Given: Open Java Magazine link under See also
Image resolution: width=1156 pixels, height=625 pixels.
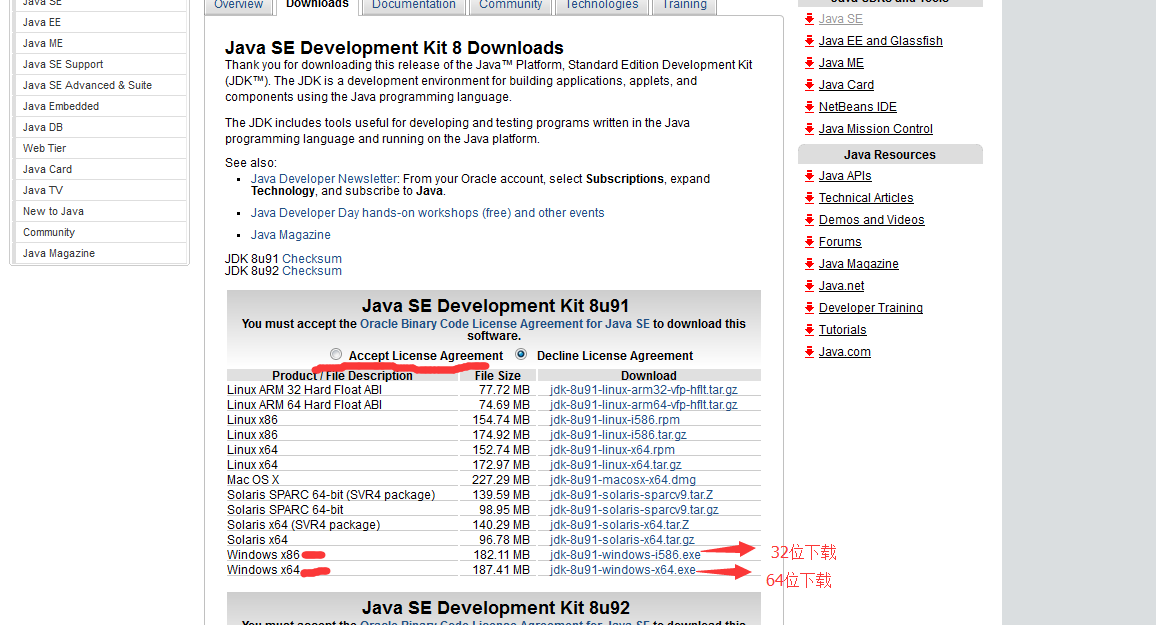Looking at the screenshot, I should [290, 235].
